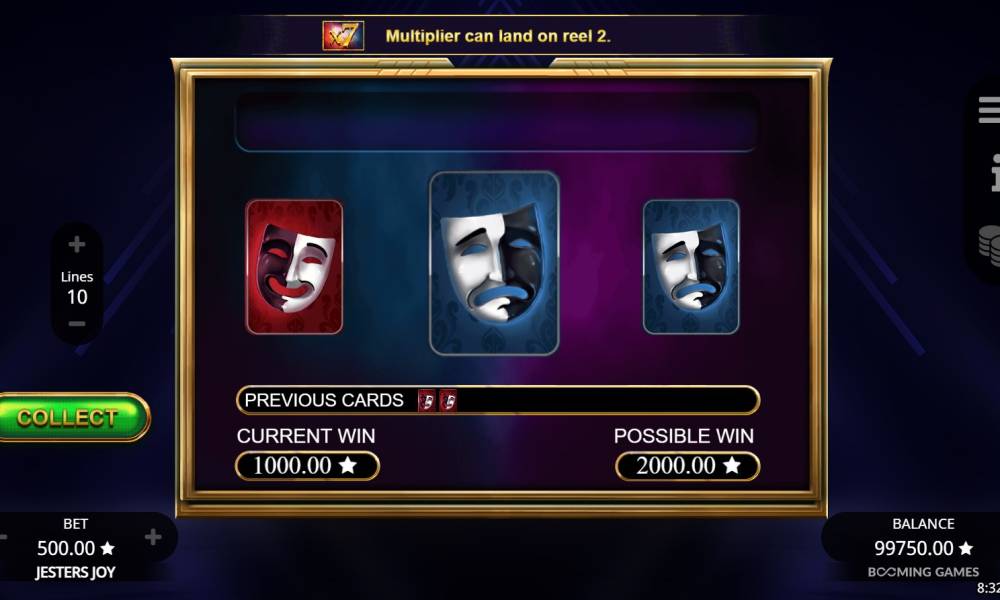
Task: Pick the small blue sad mask card
Action: coord(691,267)
